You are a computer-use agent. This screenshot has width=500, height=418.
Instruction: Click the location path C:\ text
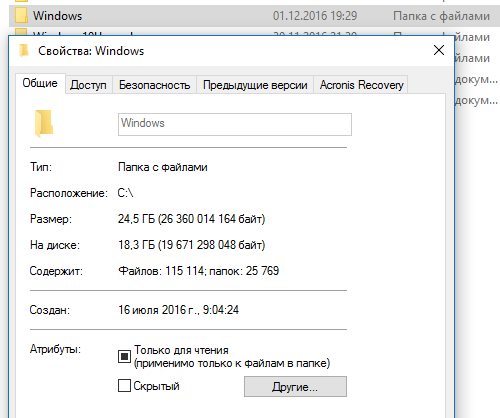coord(125,193)
